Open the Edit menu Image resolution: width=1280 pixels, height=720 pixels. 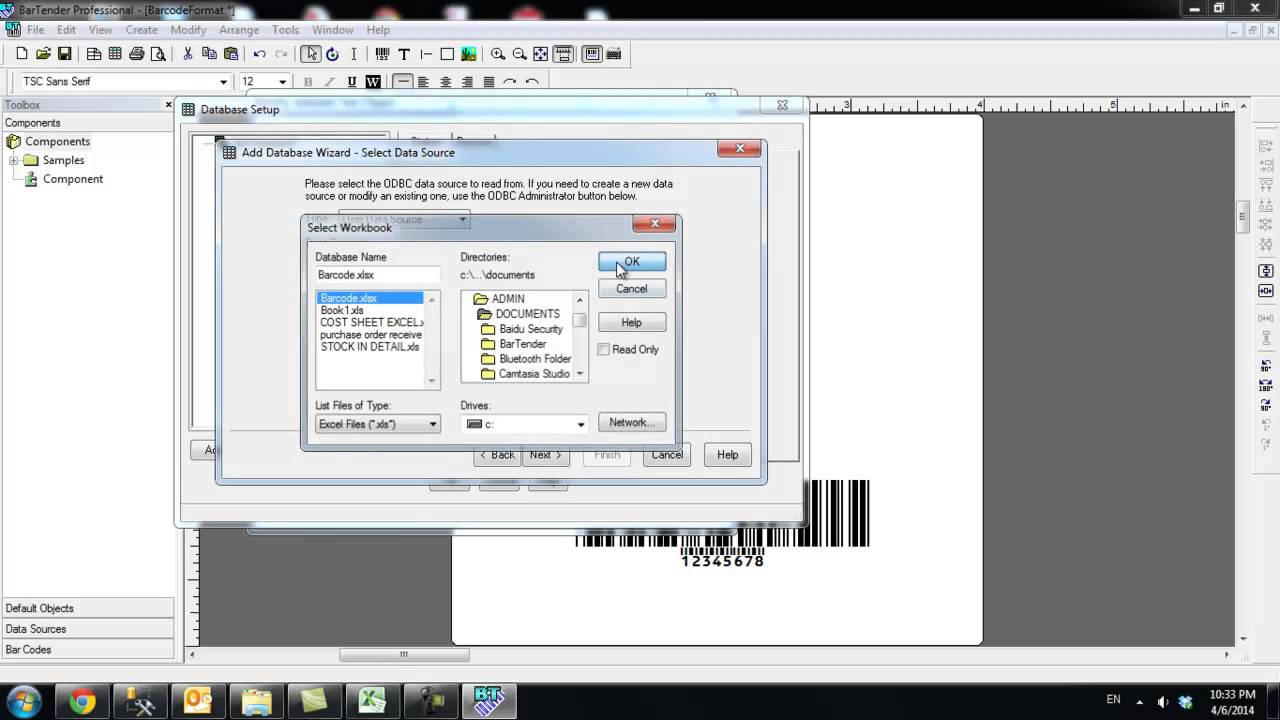(x=66, y=30)
